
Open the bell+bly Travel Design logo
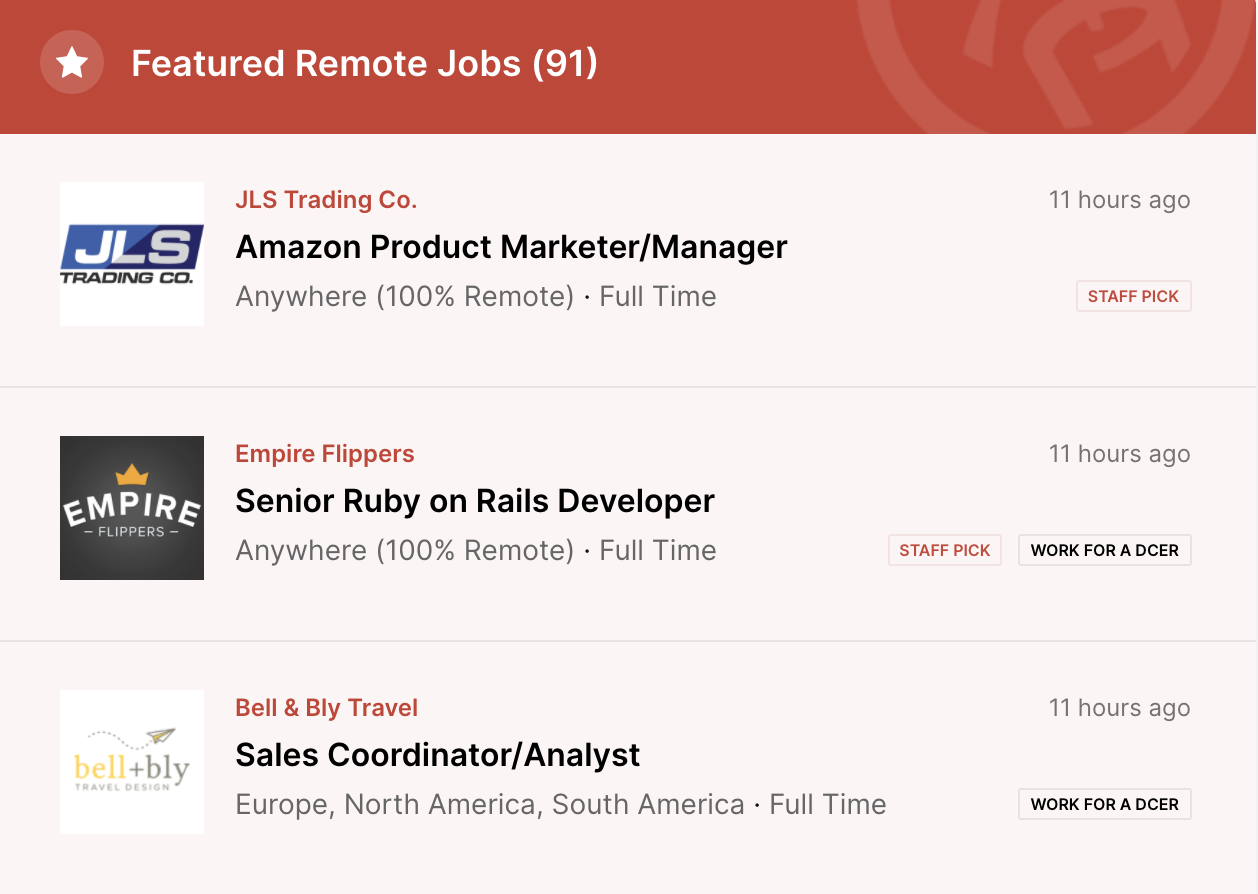pyautogui.click(x=132, y=762)
